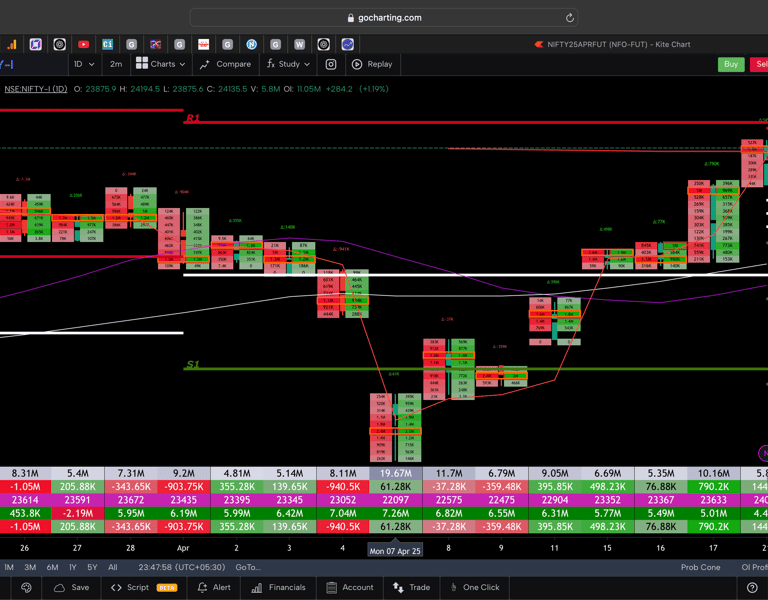Open the Ci bookmark icon

[108, 45]
